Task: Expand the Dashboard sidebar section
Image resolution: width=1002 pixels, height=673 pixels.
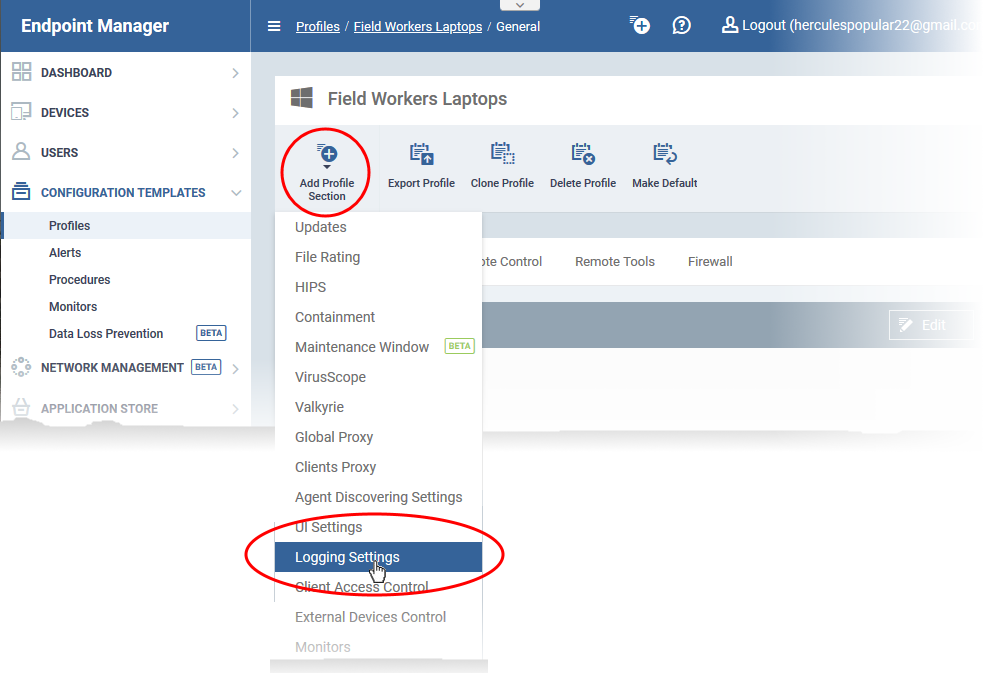Action: pyautogui.click(x=125, y=73)
